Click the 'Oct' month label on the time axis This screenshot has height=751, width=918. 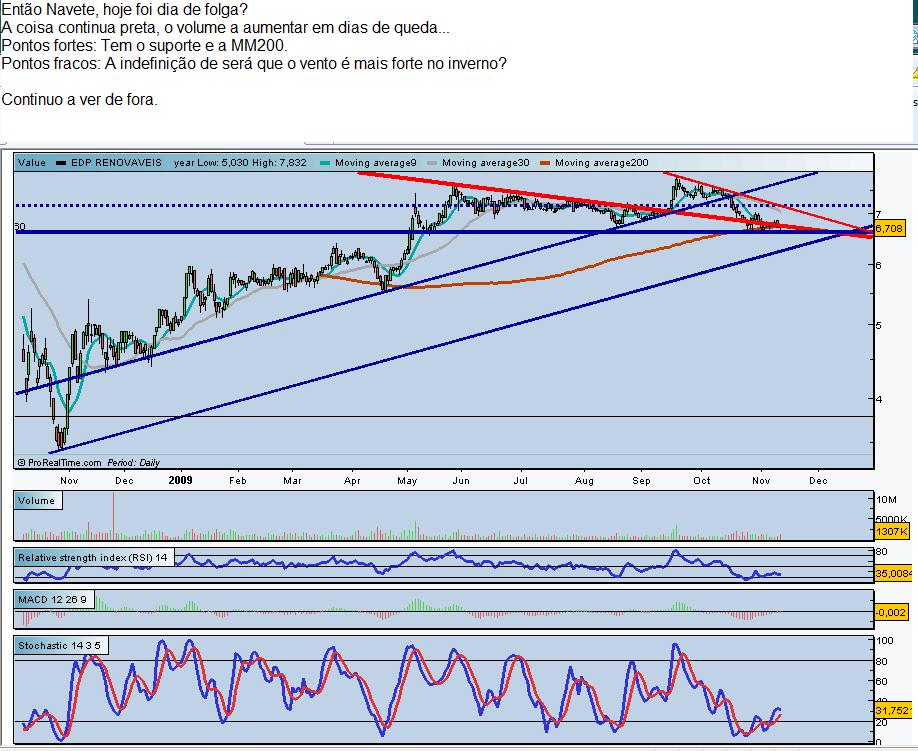point(701,481)
